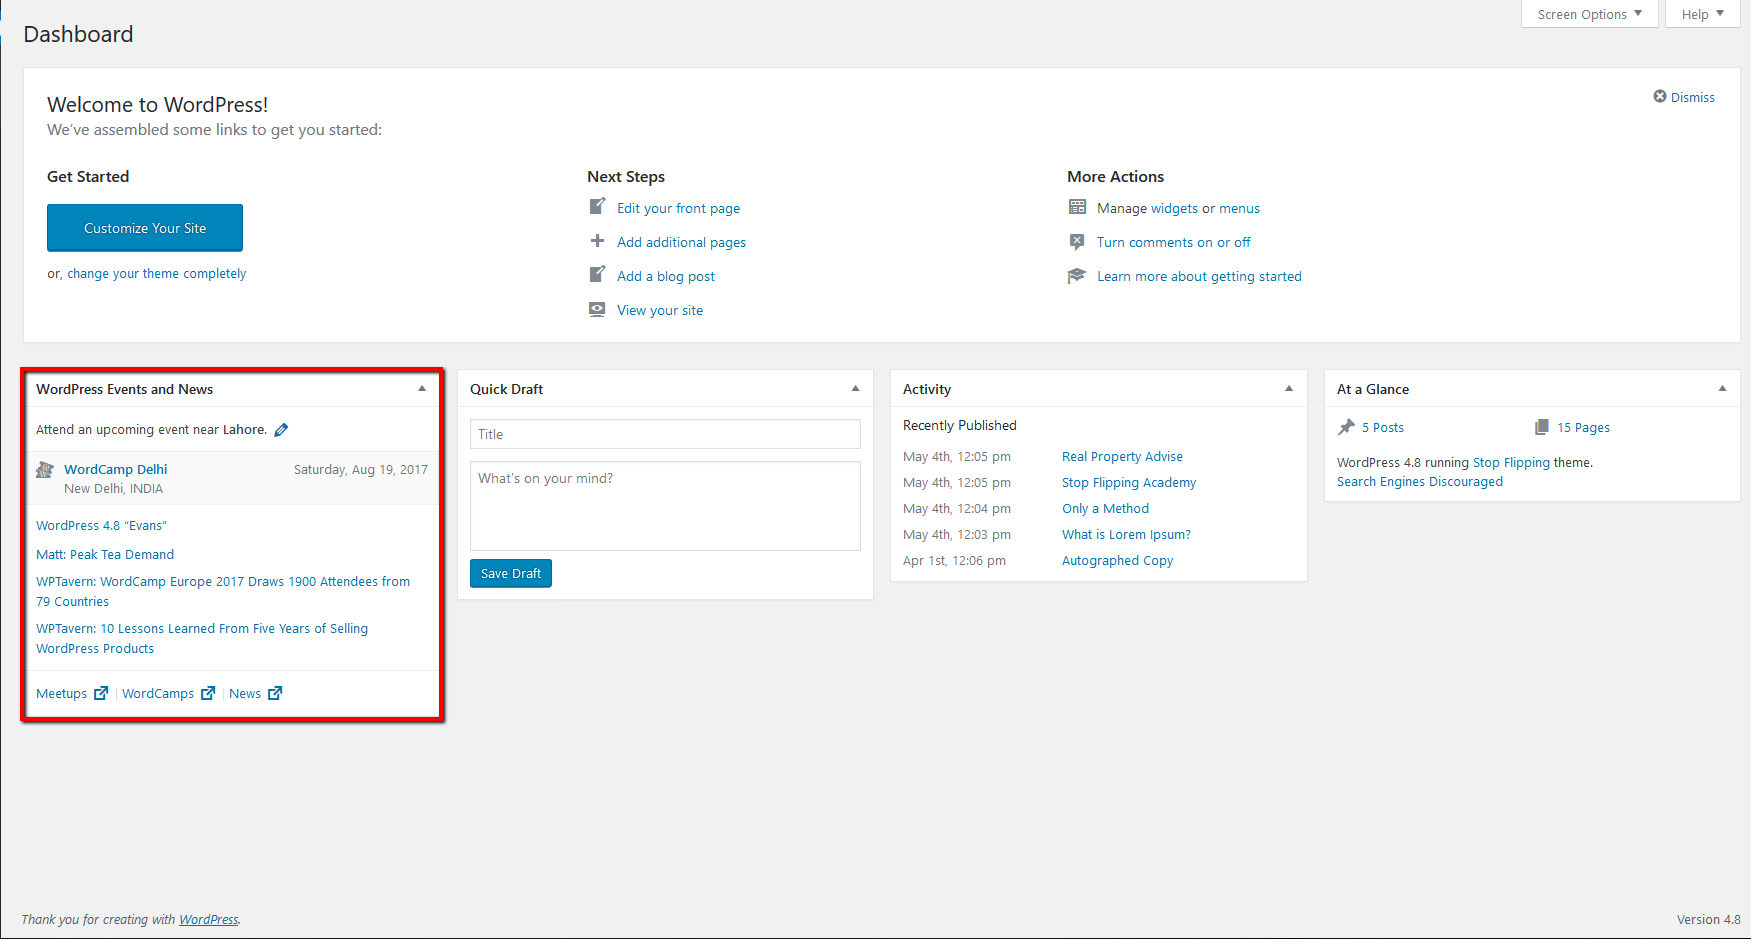Dismiss the Welcome to WordPress panel
The height and width of the screenshot is (939, 1751).
[x=1684, y=97]
